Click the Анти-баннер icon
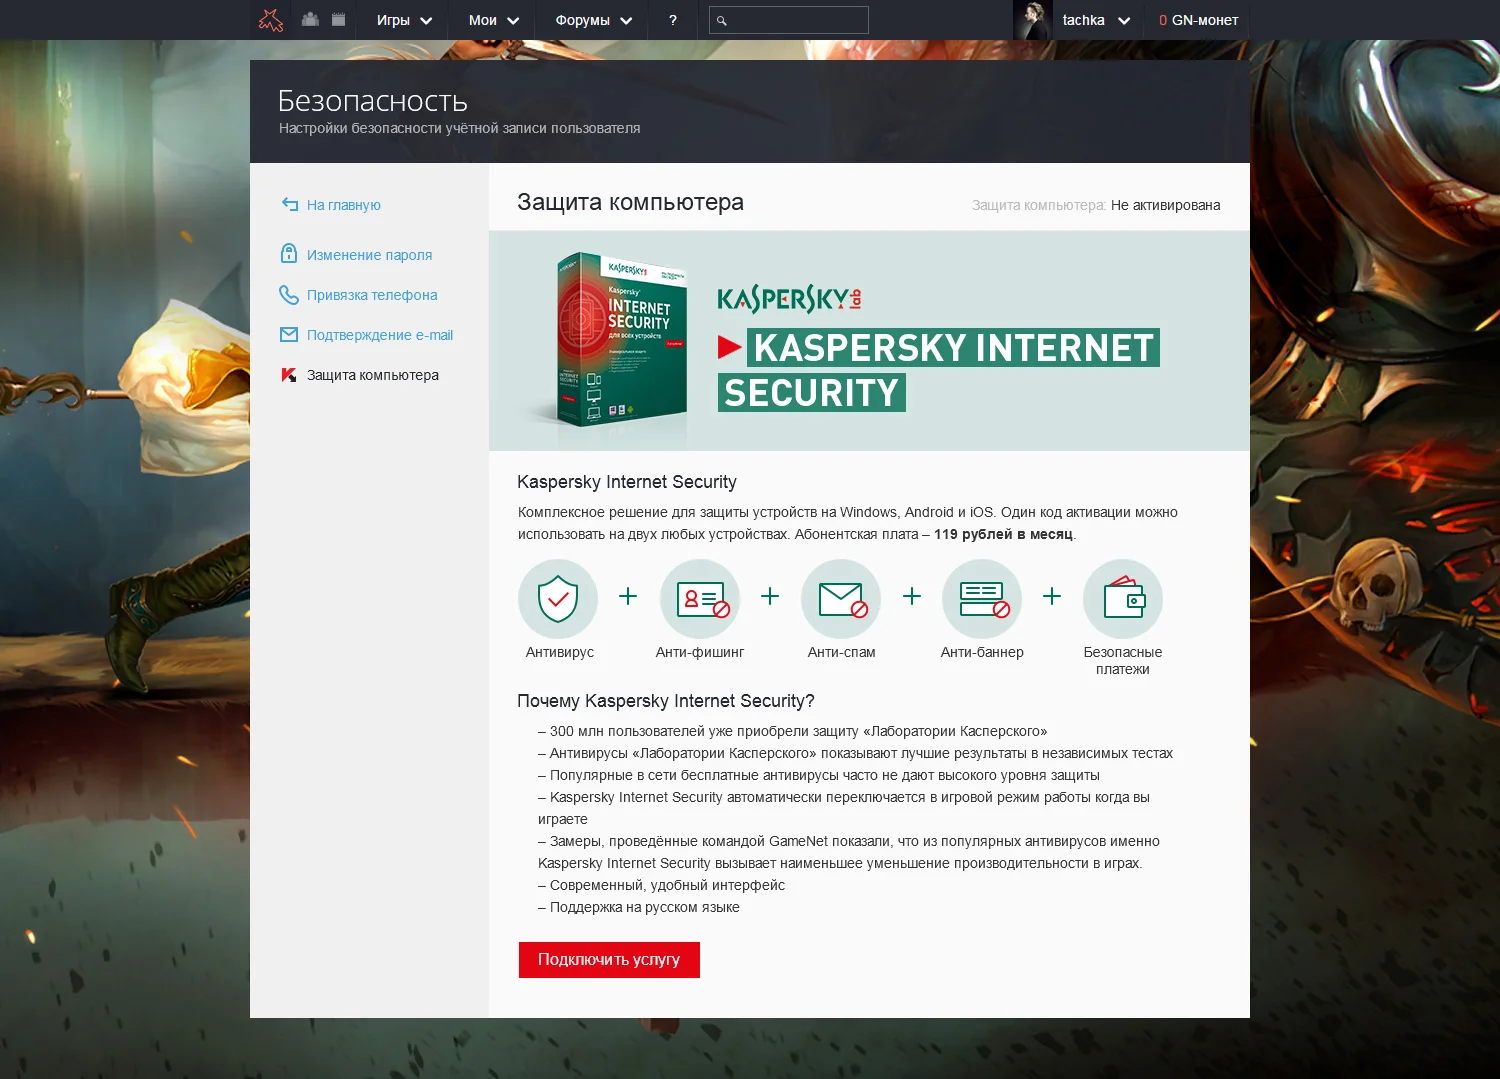This screenshot has height=1079, width=1500. (x=982, y=599)
